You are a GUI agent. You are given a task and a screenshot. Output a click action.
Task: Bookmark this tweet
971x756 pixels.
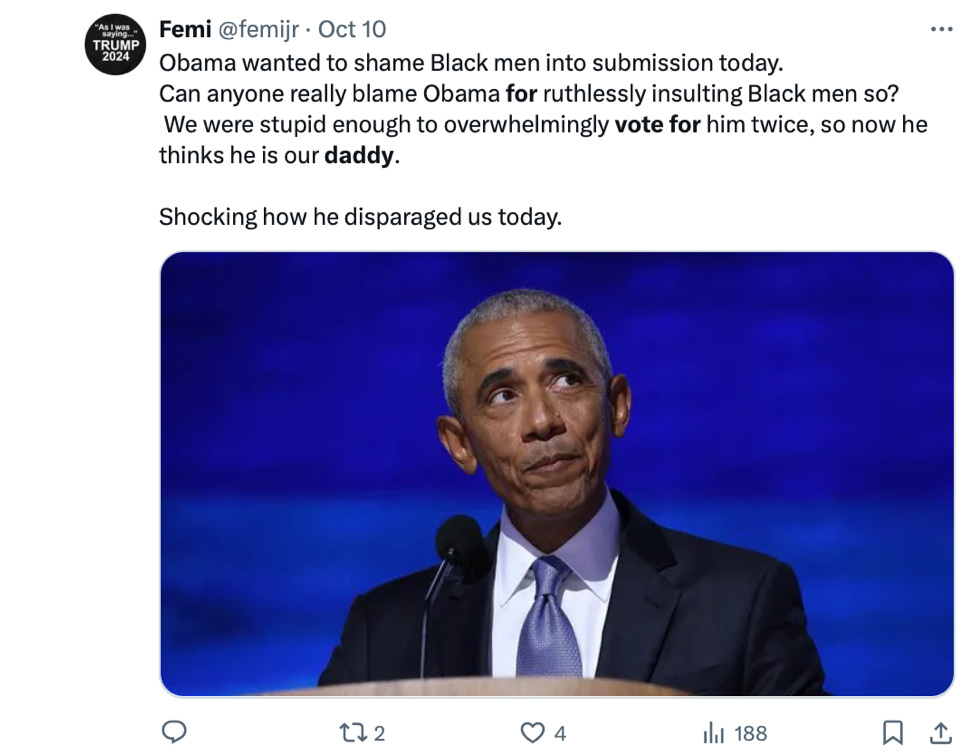pyautogui.click(x=893, y=733)
